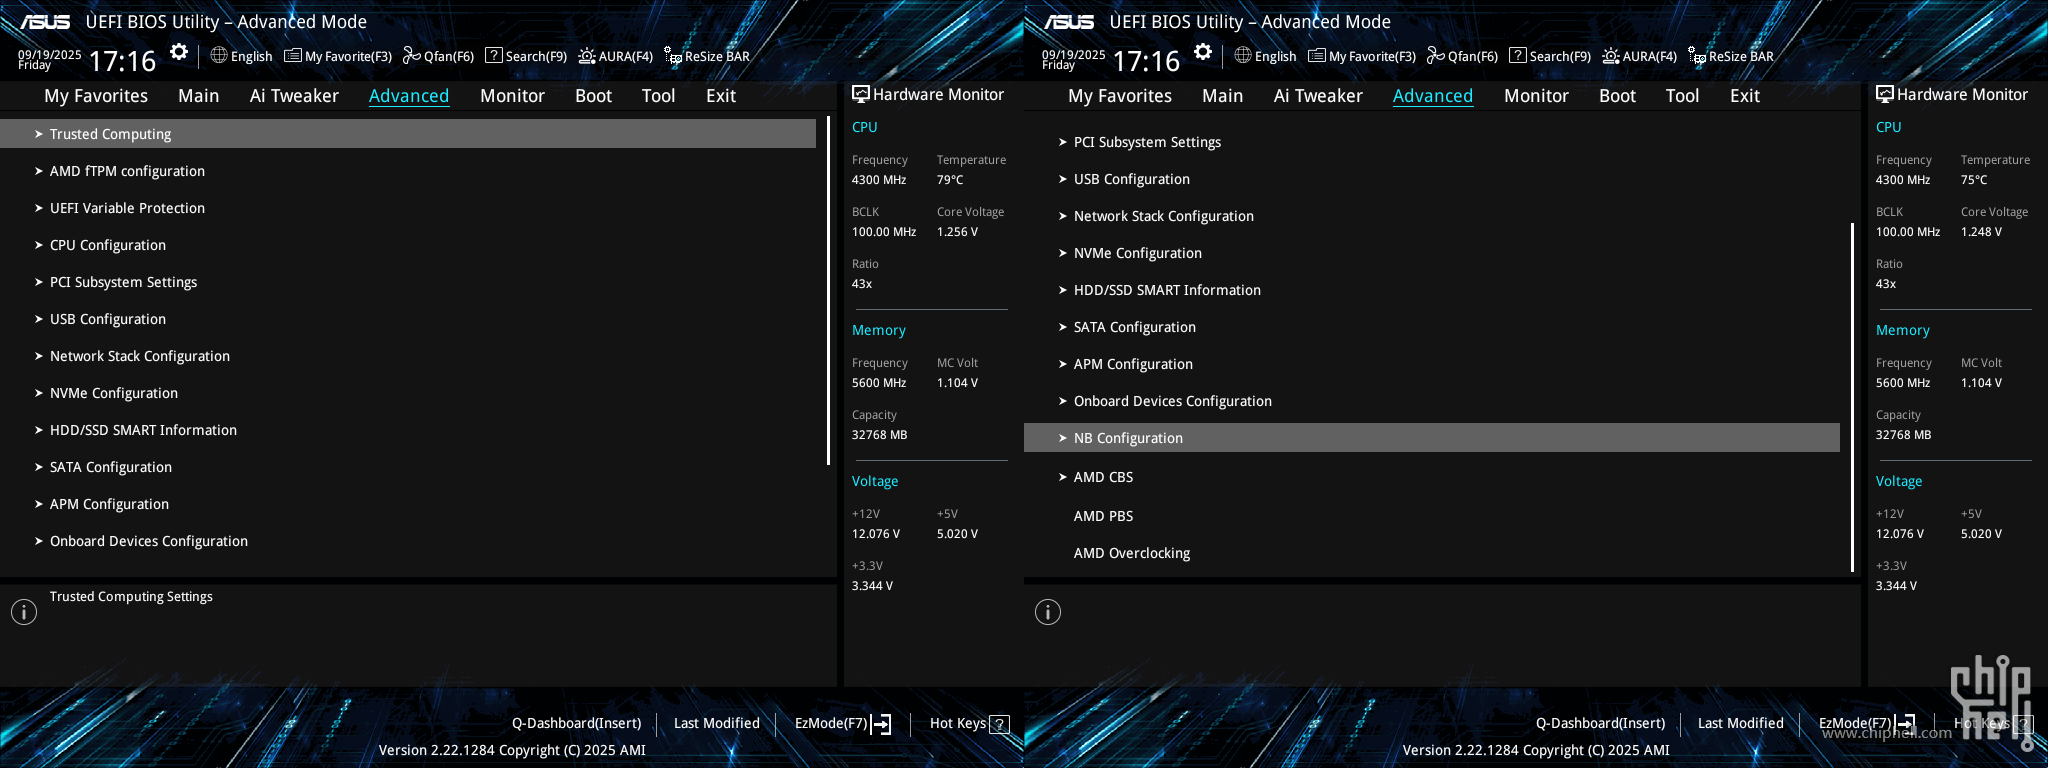Open My Favorite(F3) in right BIOS screen
The height and width of the screenshot is (768, 2048).
[x=1362, y=56]
